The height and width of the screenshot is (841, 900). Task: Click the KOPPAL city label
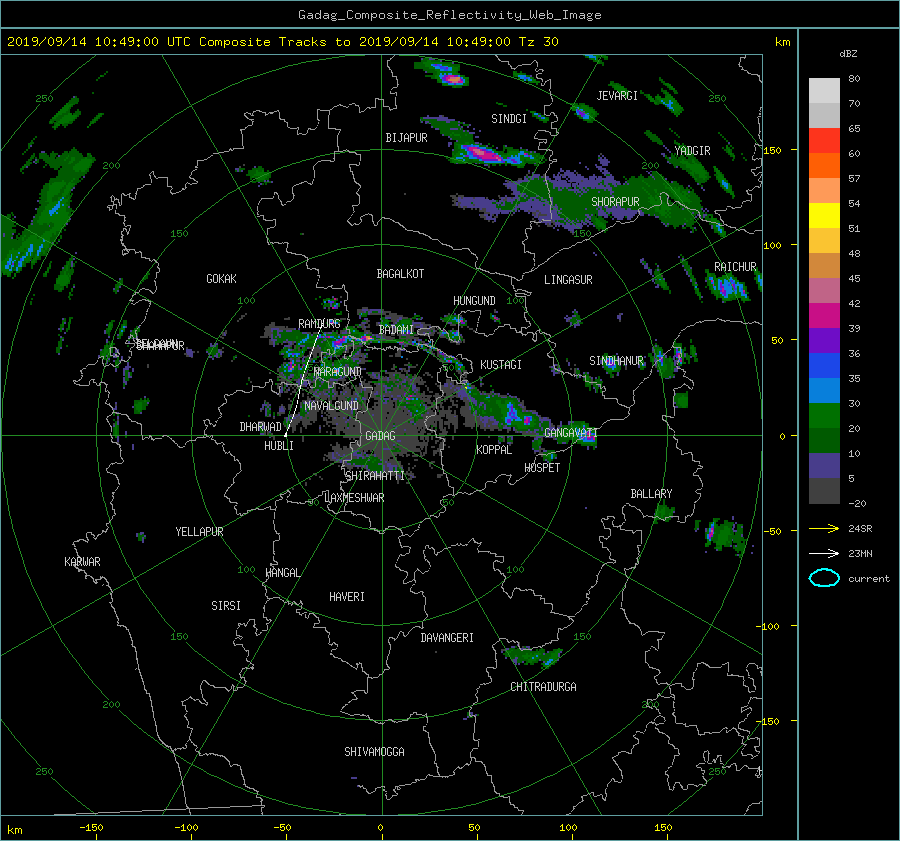(494, 450)
